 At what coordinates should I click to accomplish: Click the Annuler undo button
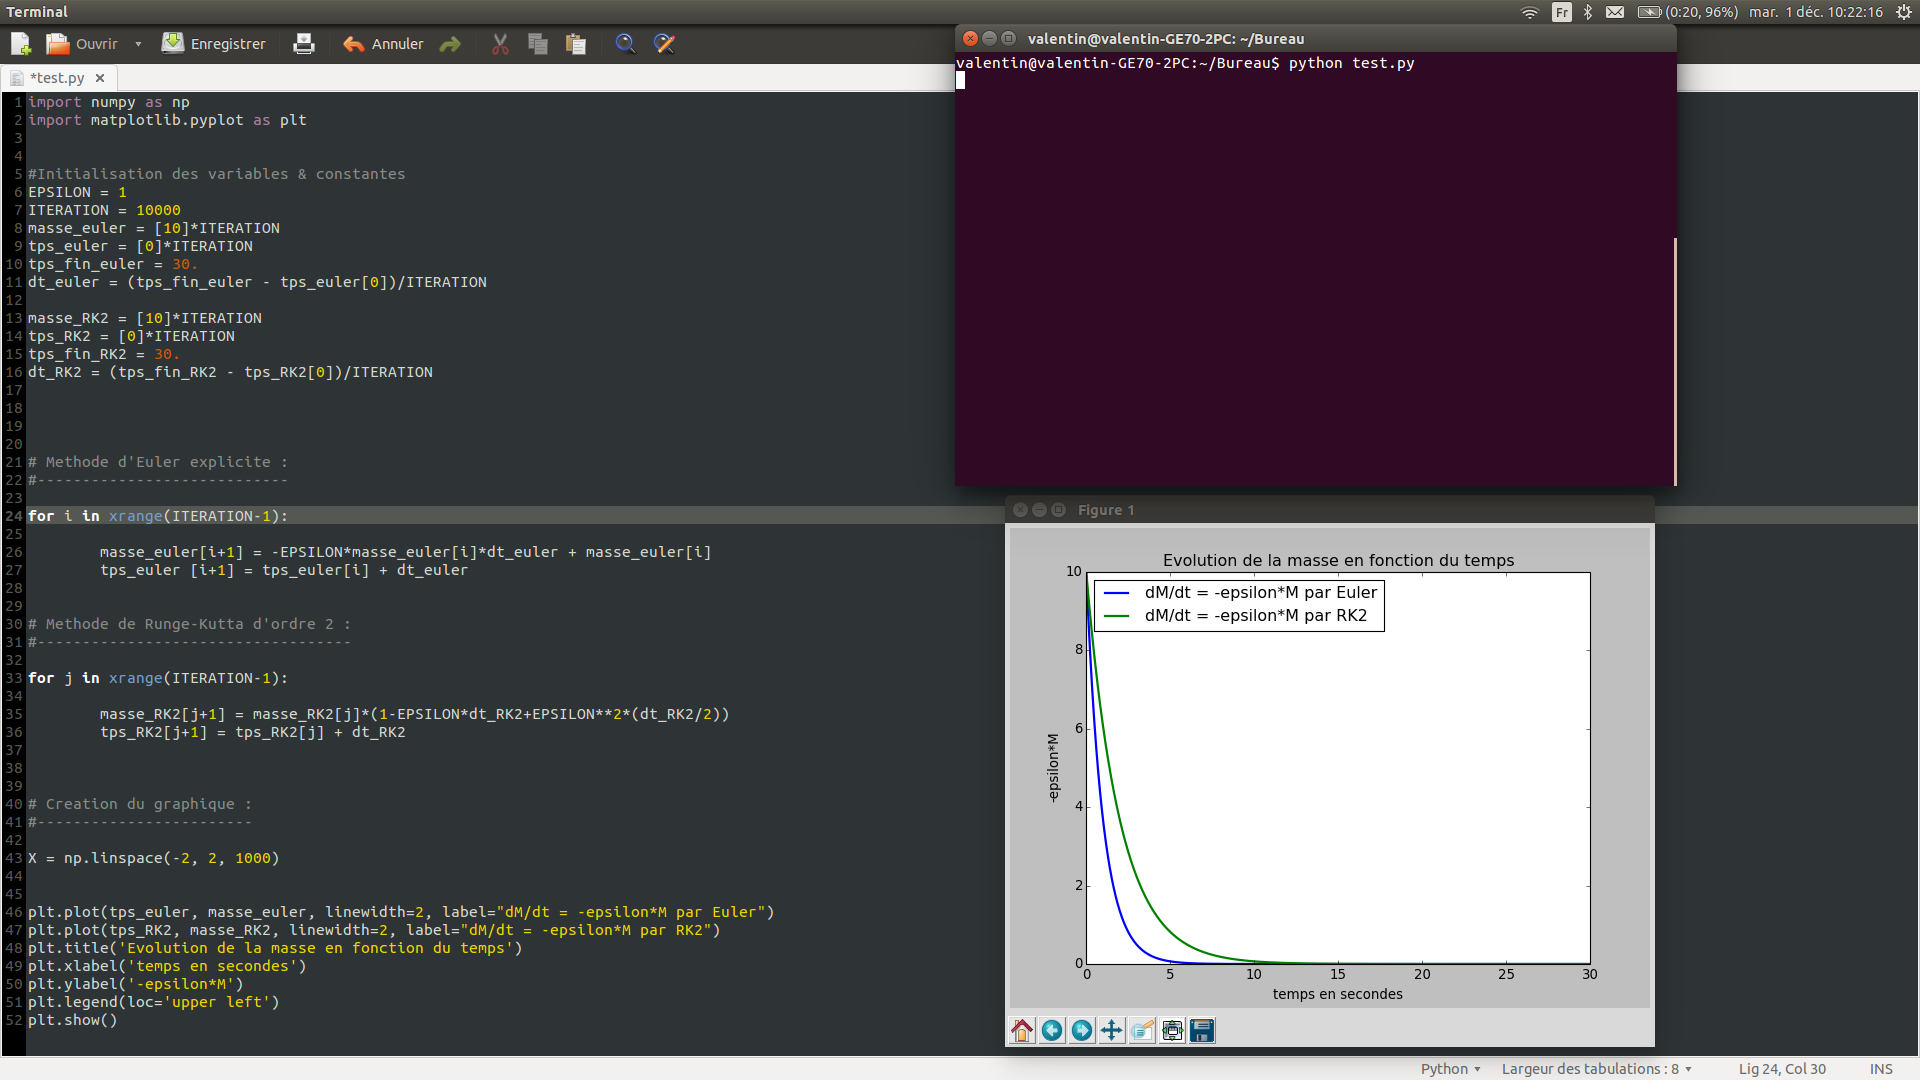pos(384,44)
